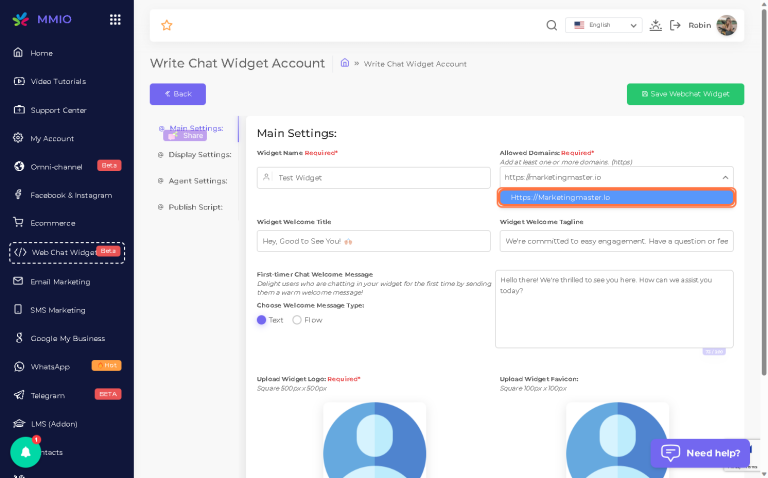Open the notification bell bubble
Screen dimensions: 768x478
point(25,452)
